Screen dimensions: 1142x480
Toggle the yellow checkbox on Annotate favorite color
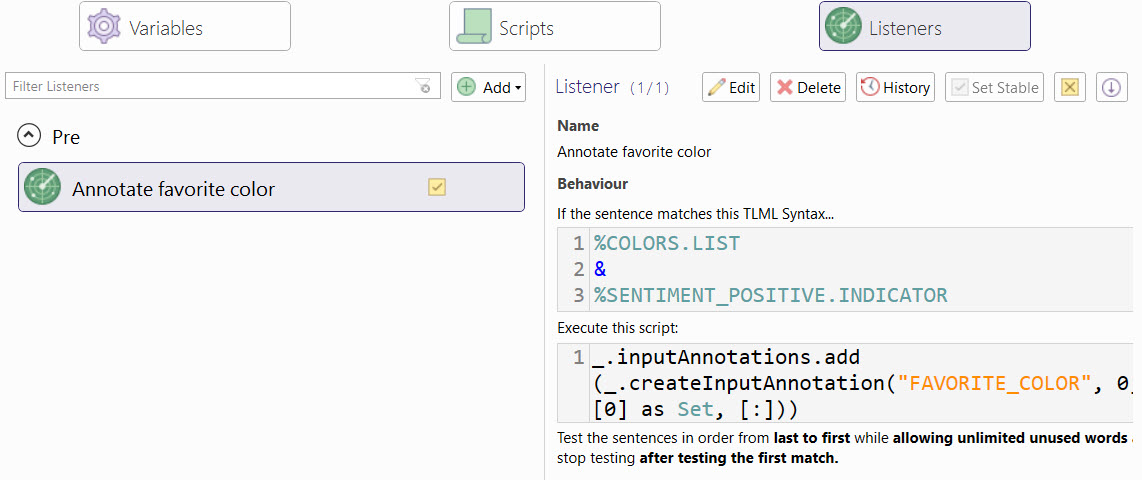437,187
